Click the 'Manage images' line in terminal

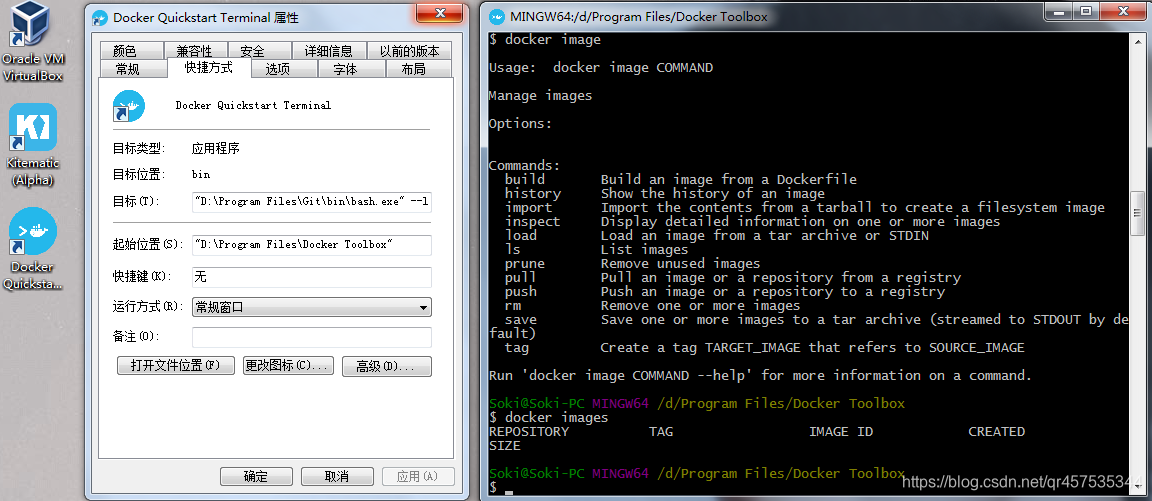click(x=540, y=95)
